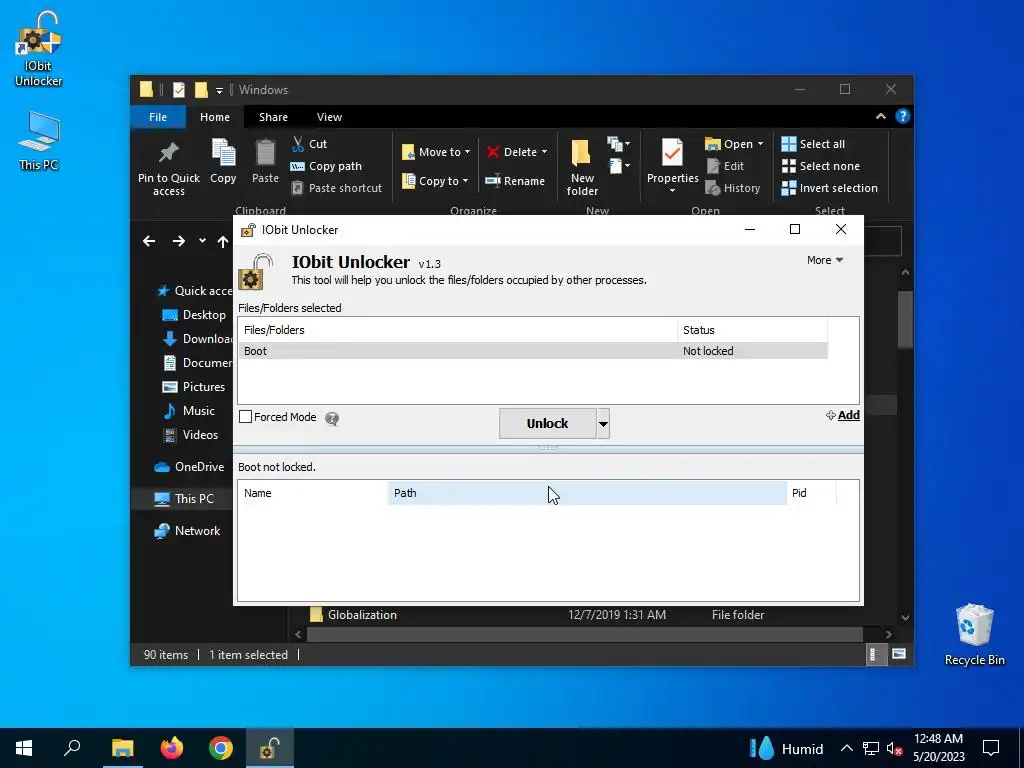Viewport: 1024px width, 768px height.
Task: Select the Boot row in file list
Action: (533, 351)
